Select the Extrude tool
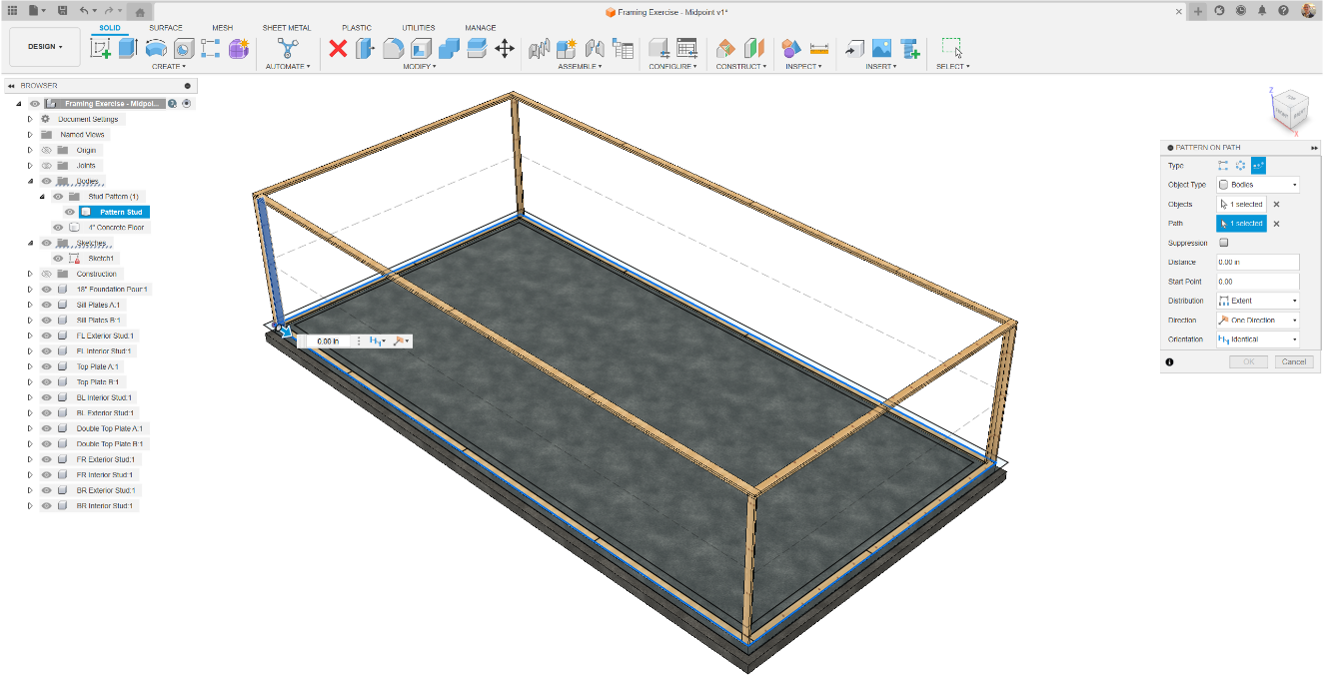Screen dimensions: 1326x681 [x=127, y=47]
